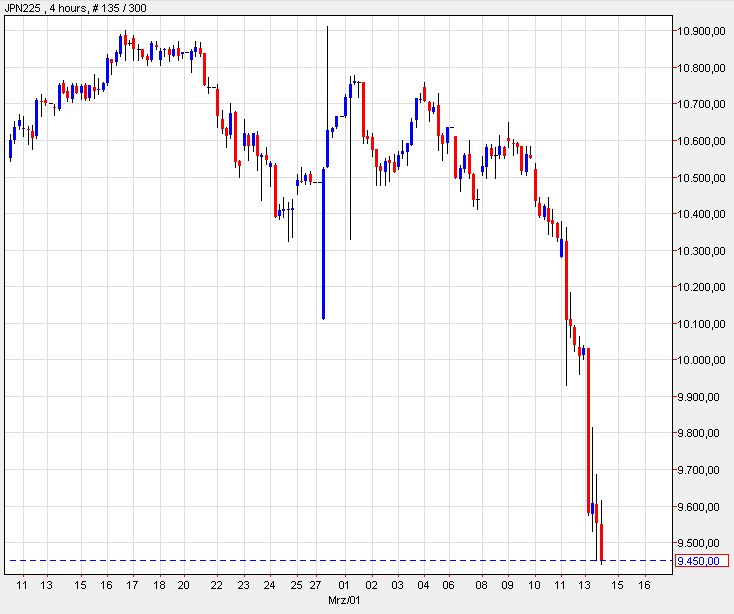Screen dimensions: 734x614
Task: Click date label 13 next to date label 15
Action: pyautogui.click(x=46, y=585)
